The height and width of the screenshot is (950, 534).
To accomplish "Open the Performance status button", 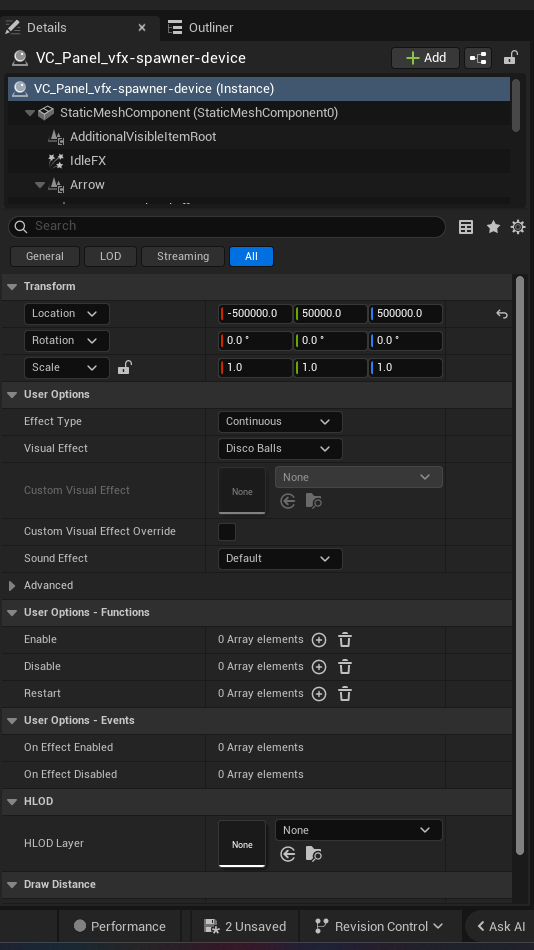I will (119, 926).
